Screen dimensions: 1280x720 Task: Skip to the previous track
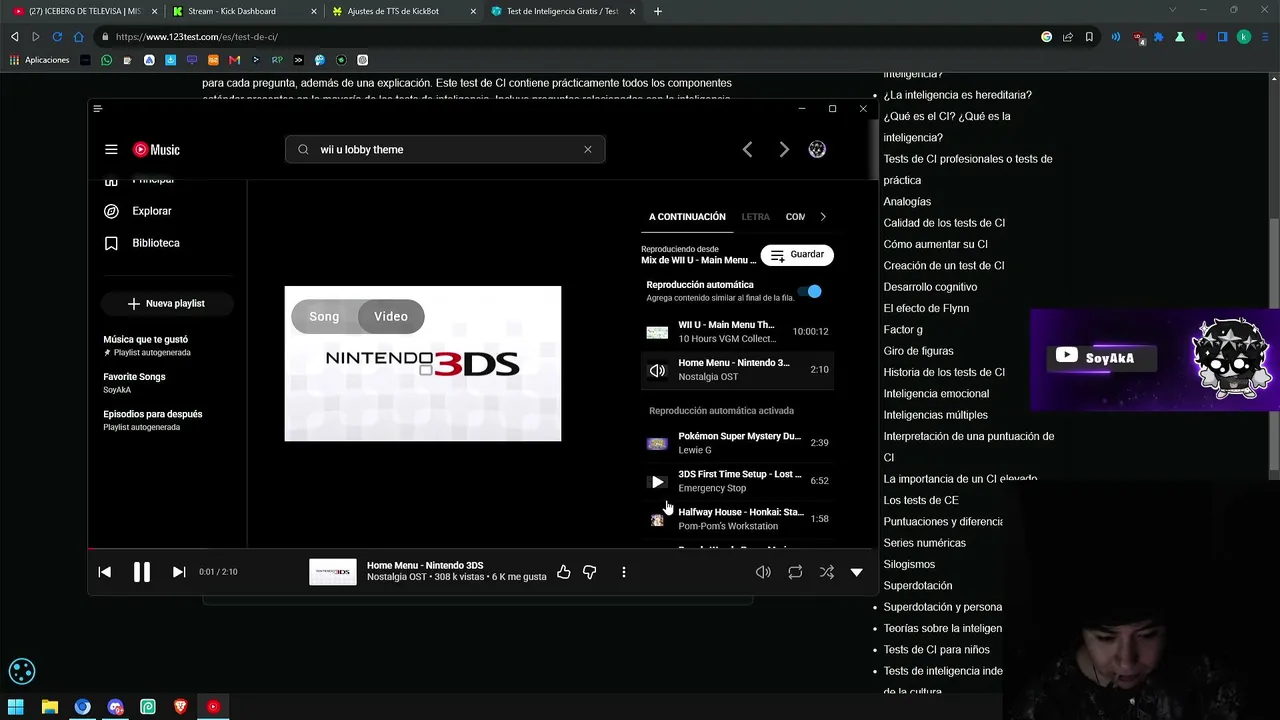tap(105, 572)
